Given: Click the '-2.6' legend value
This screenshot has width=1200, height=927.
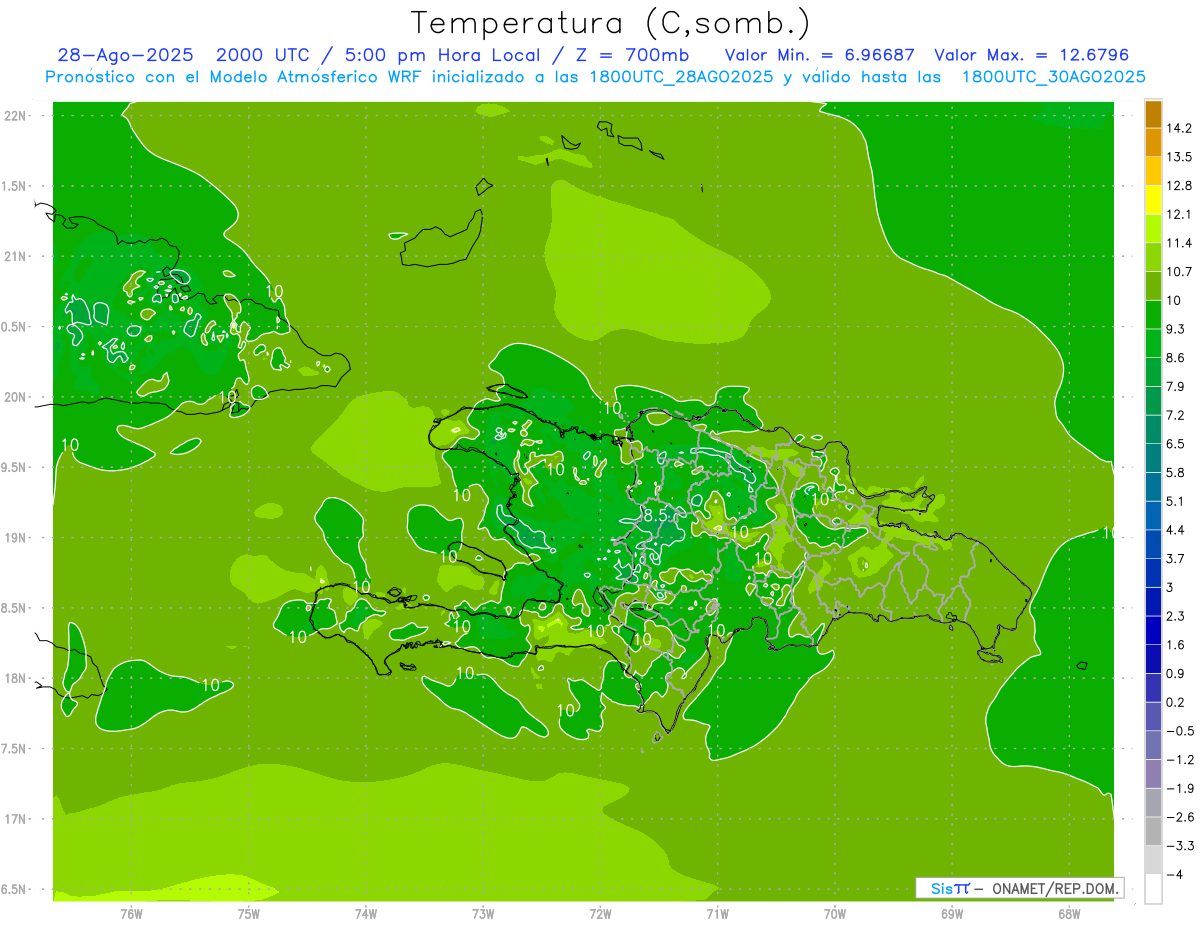Looking at the screenshot, I should 1180,817.
